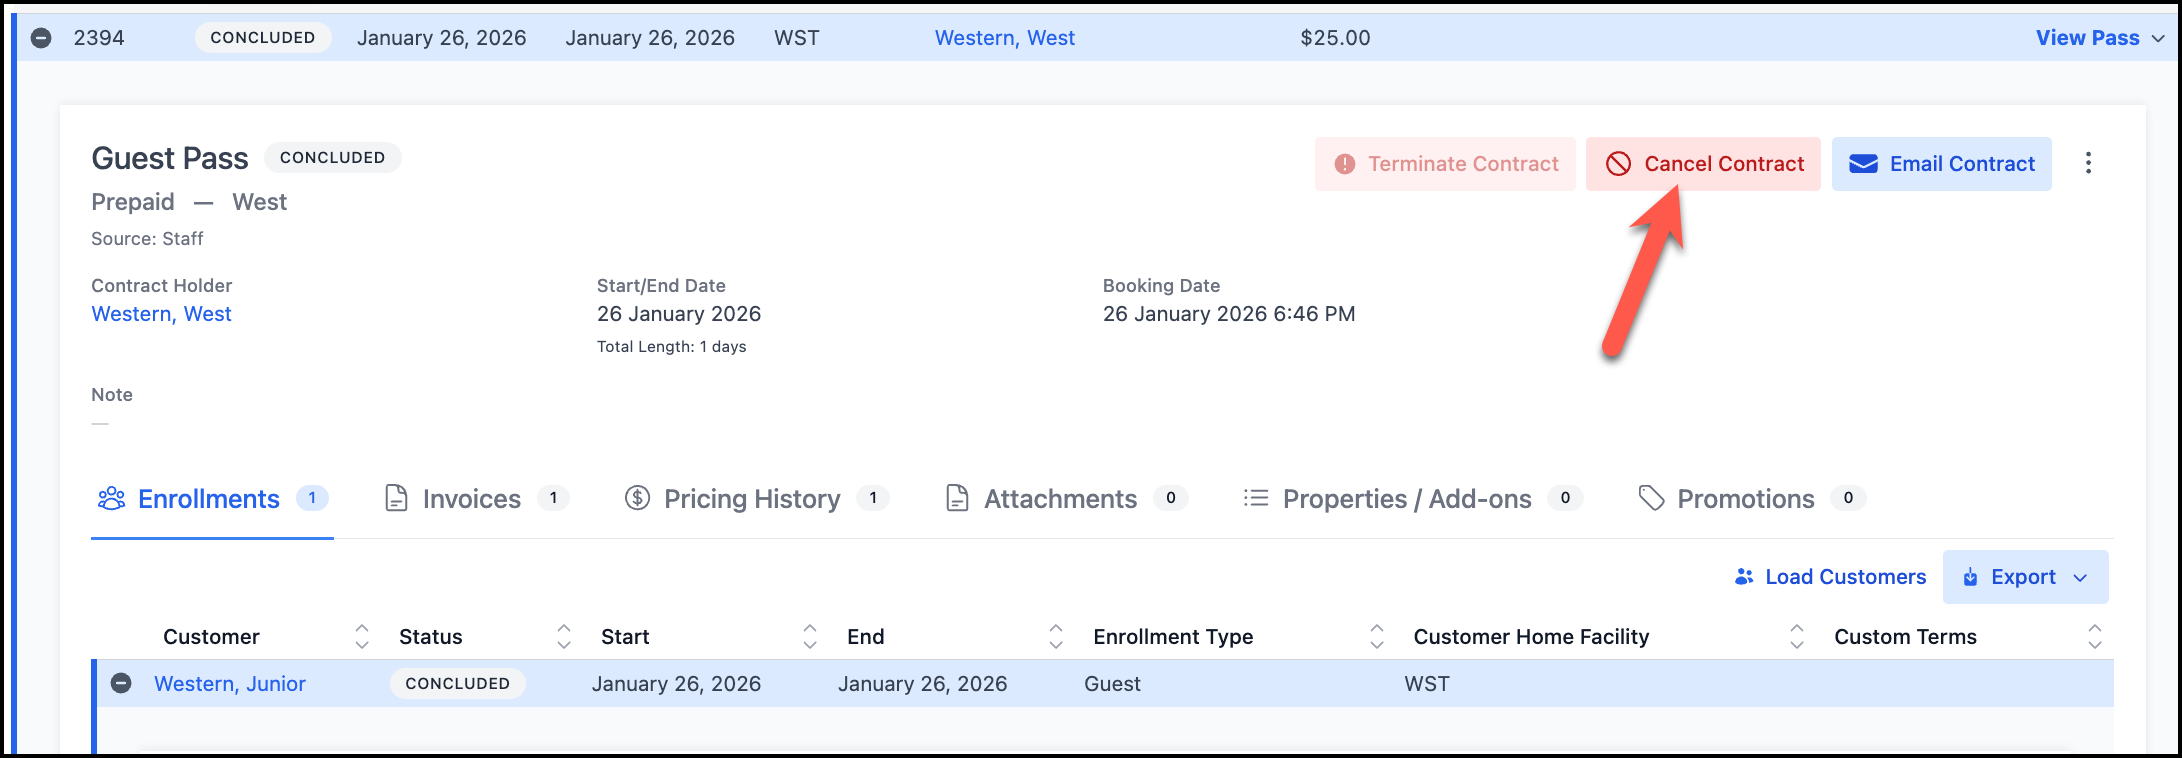Open contract holder Western, West link
2182x758 pixels.
pos(161,314)
